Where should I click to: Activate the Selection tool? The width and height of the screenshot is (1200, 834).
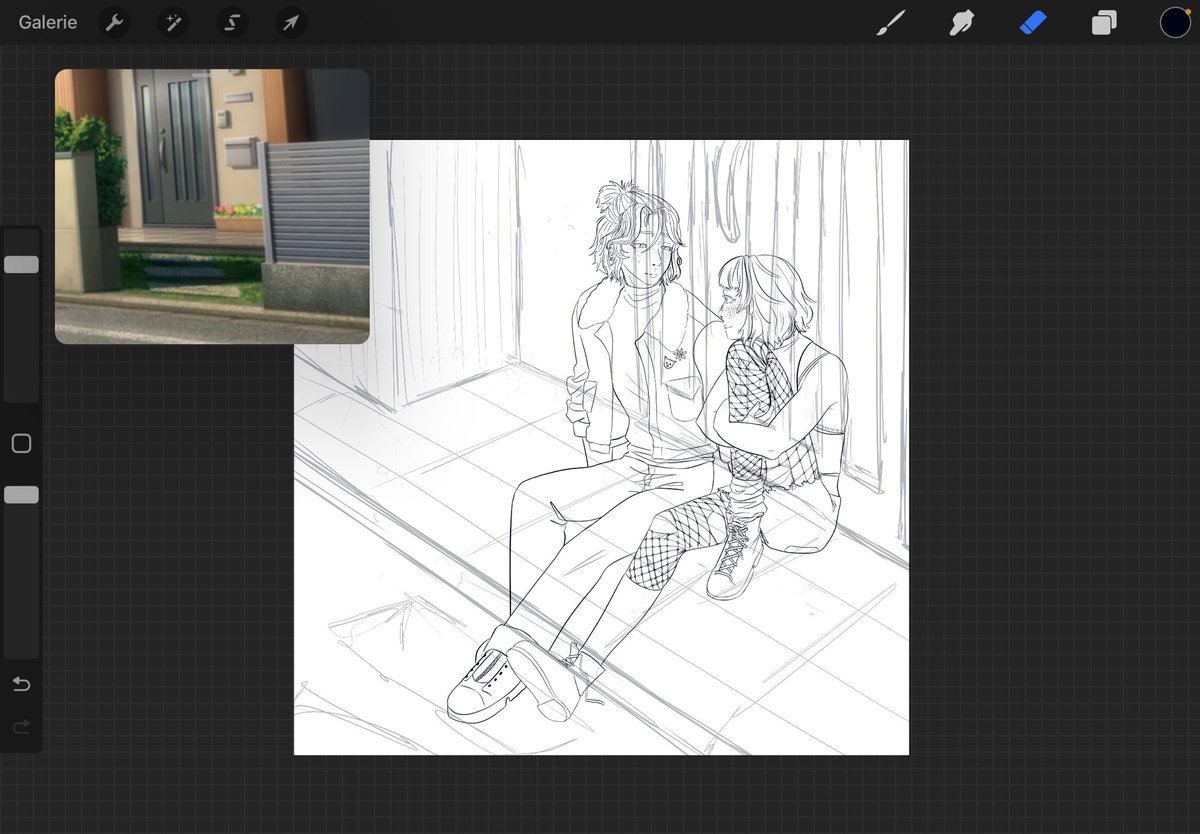click(x=232, y=22)
